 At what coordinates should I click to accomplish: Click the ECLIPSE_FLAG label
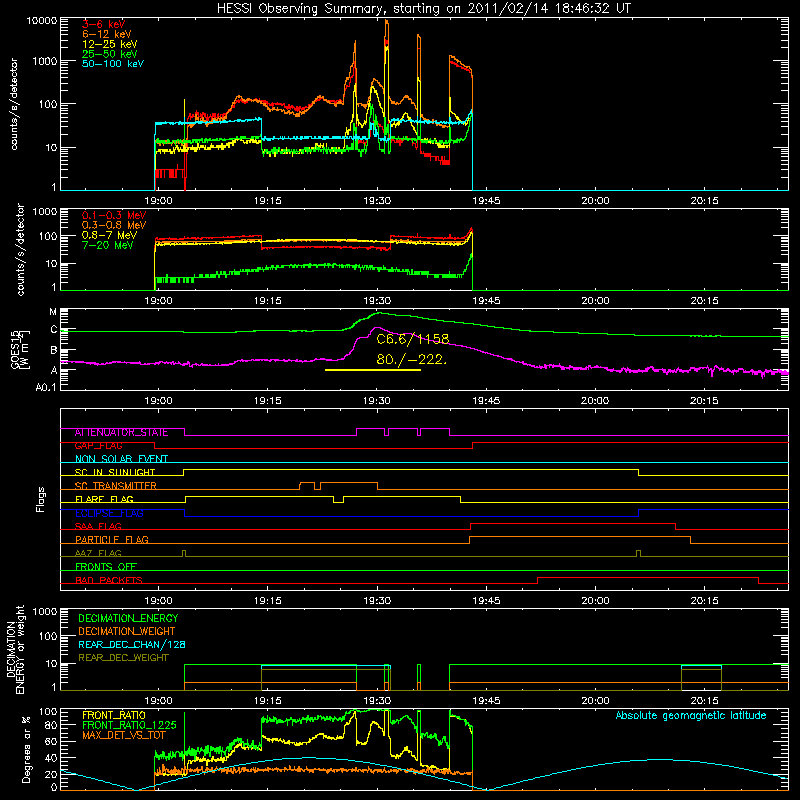point(109,513)
